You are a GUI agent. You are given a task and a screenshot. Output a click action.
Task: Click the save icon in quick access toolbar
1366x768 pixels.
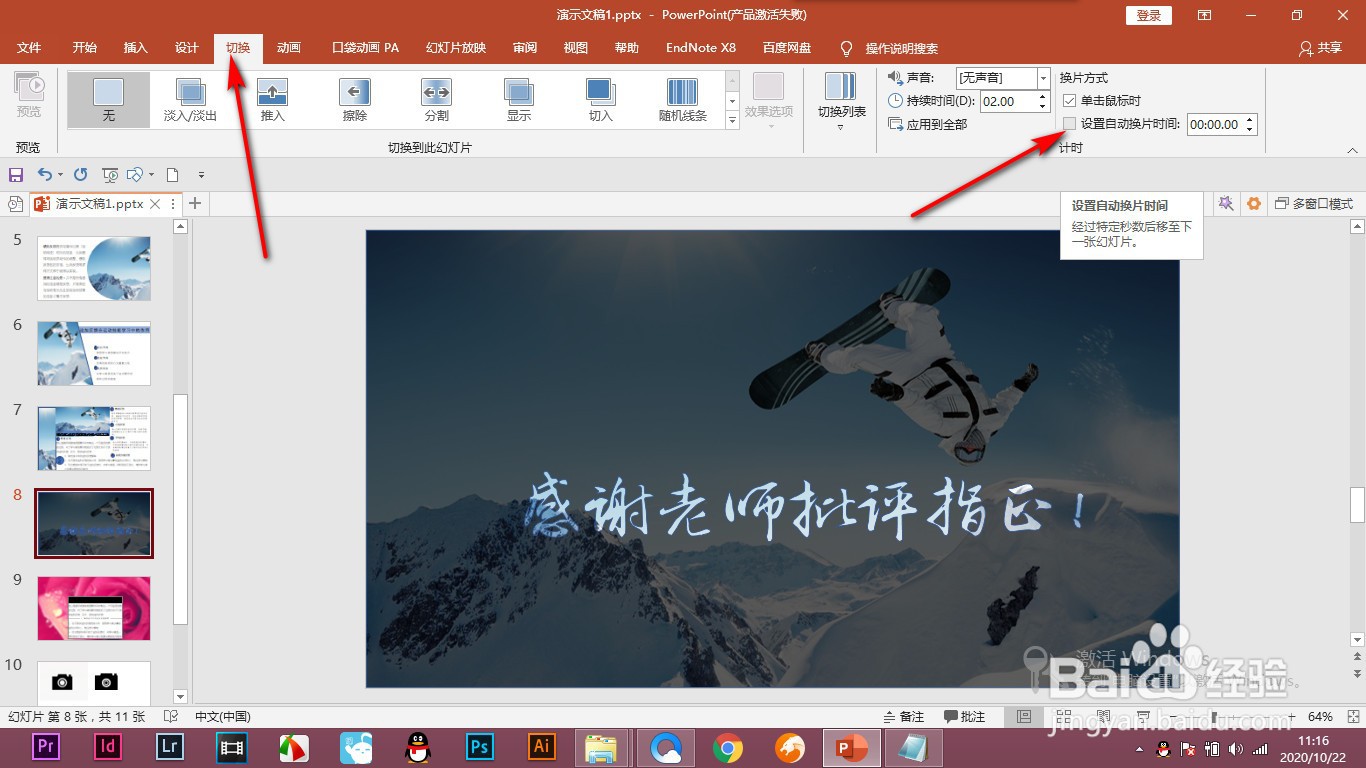point(16,174)
